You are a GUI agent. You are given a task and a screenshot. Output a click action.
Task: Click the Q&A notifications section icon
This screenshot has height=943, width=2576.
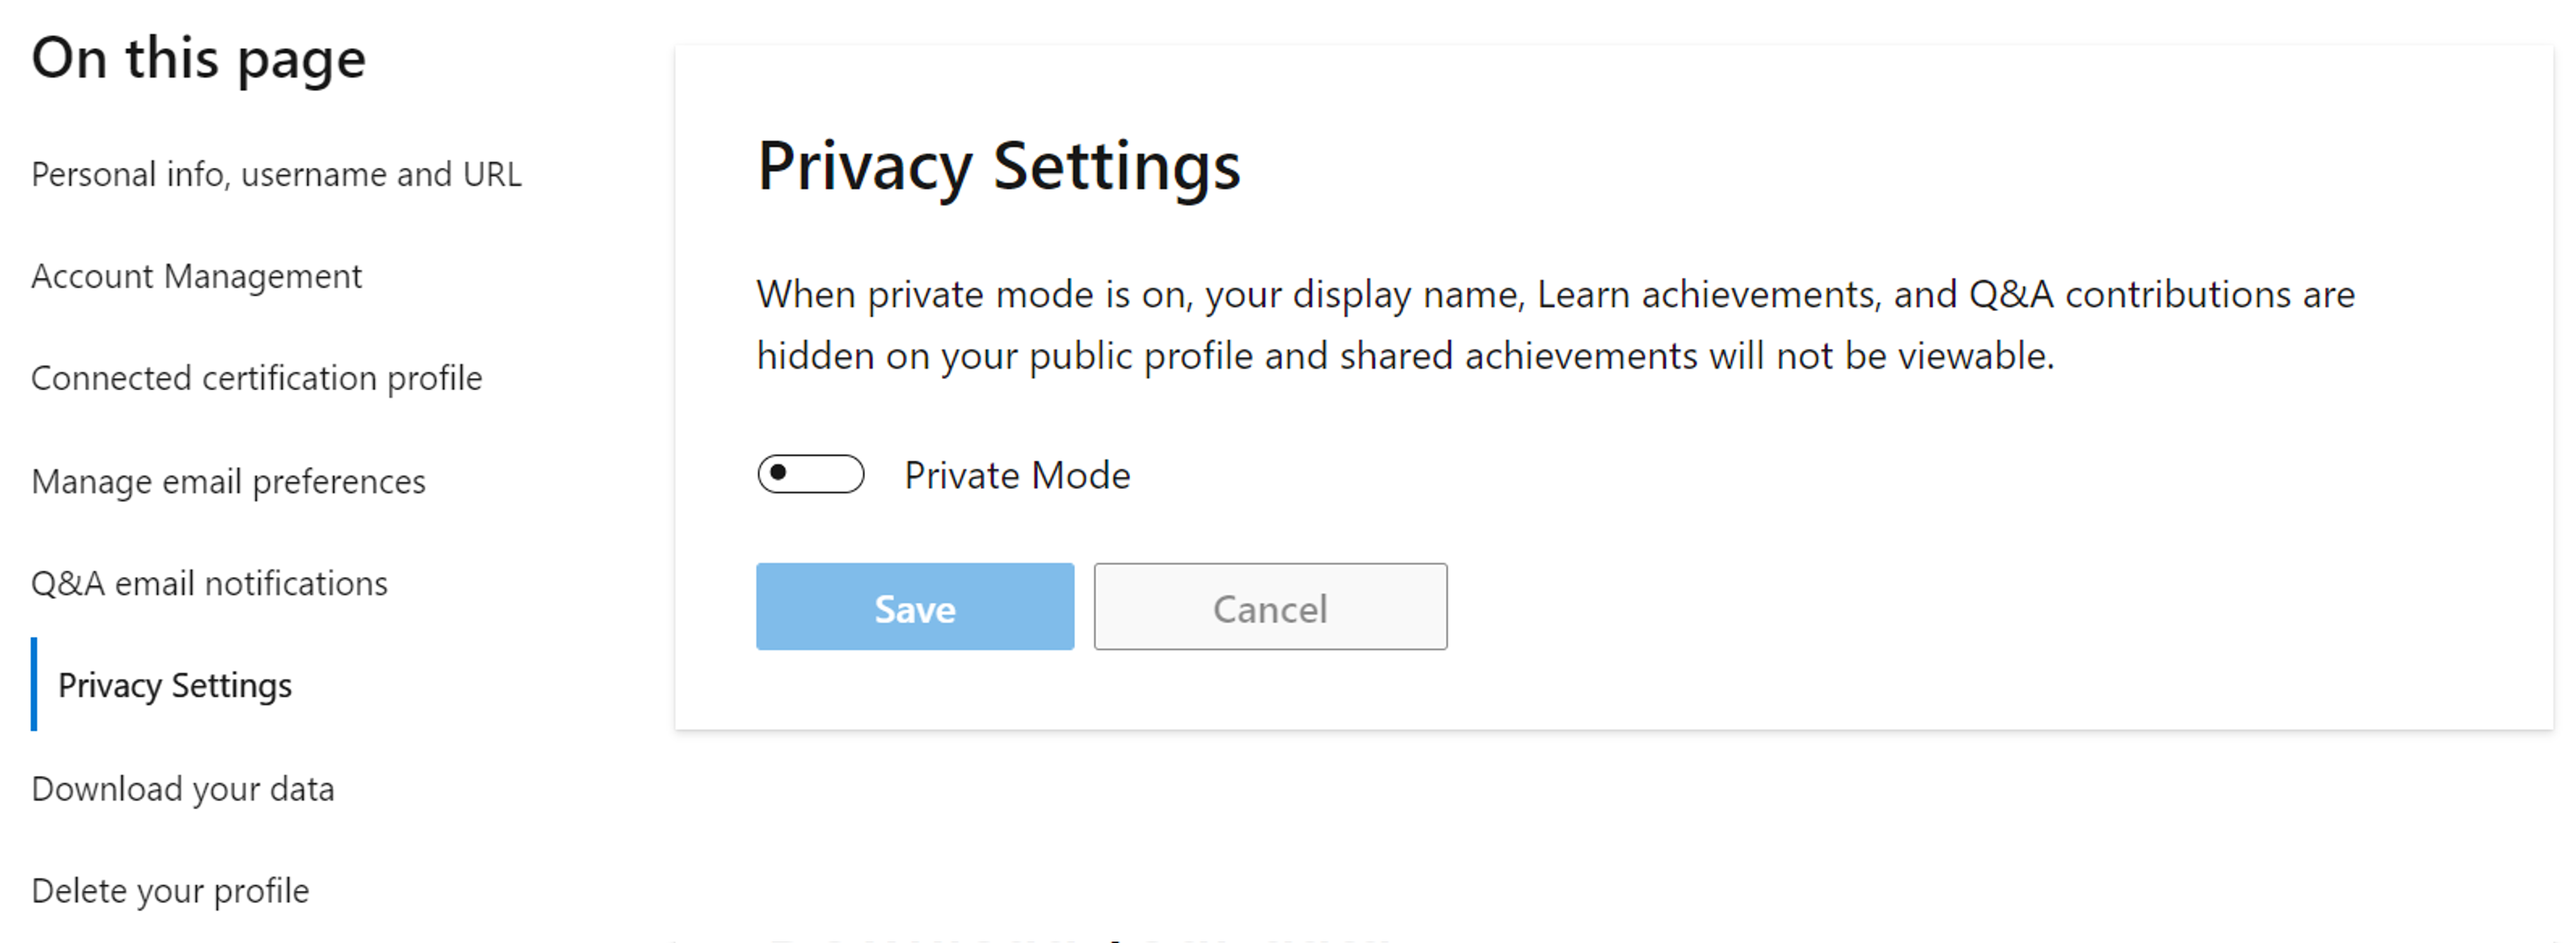click(210, 583)
